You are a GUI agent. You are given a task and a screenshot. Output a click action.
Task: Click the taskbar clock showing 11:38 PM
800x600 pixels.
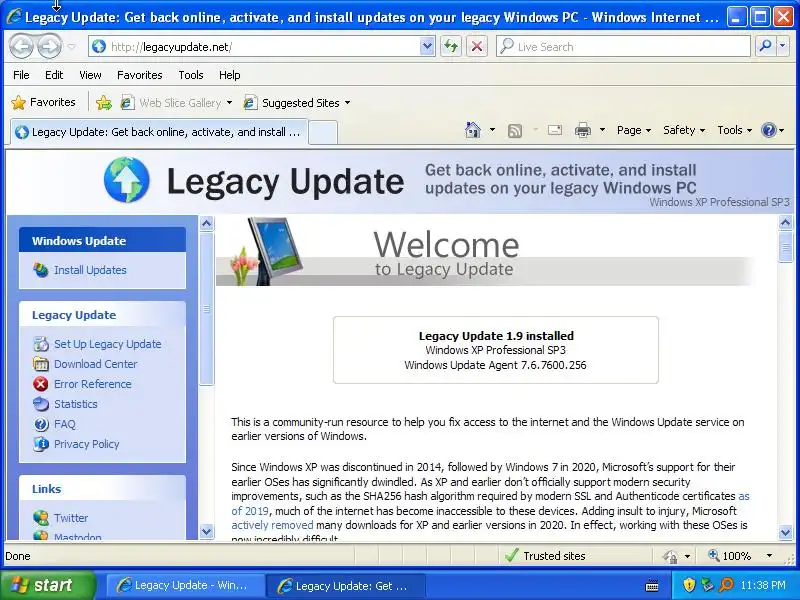pyautogui.click(x=763, y=585)
